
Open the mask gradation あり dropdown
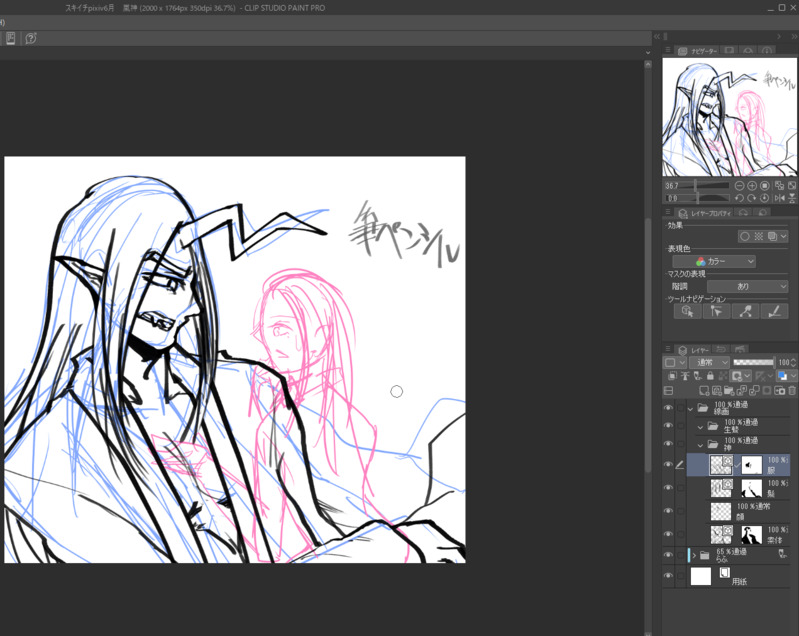tap(748, 286)
